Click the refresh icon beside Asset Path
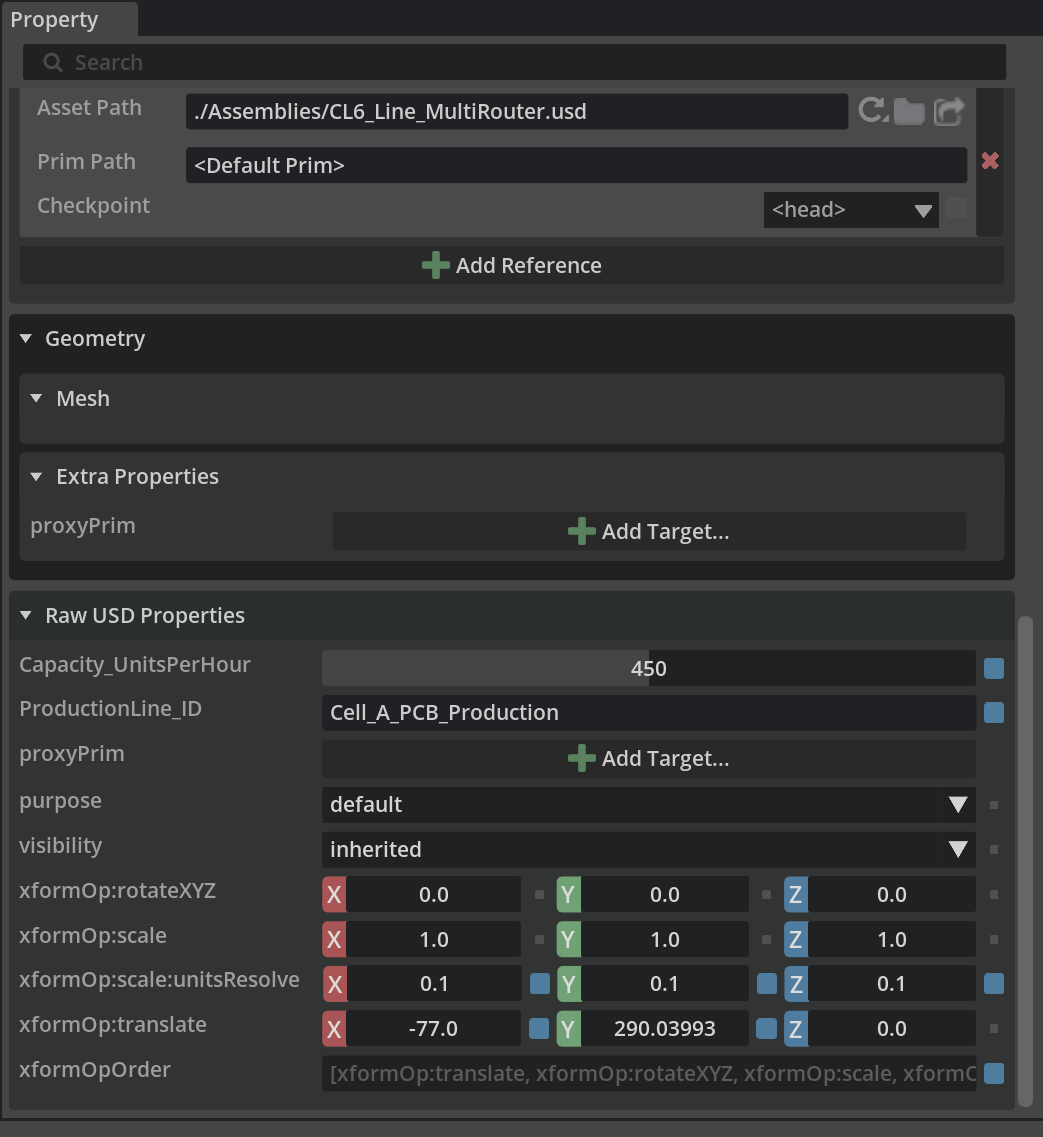 (873, 111)
